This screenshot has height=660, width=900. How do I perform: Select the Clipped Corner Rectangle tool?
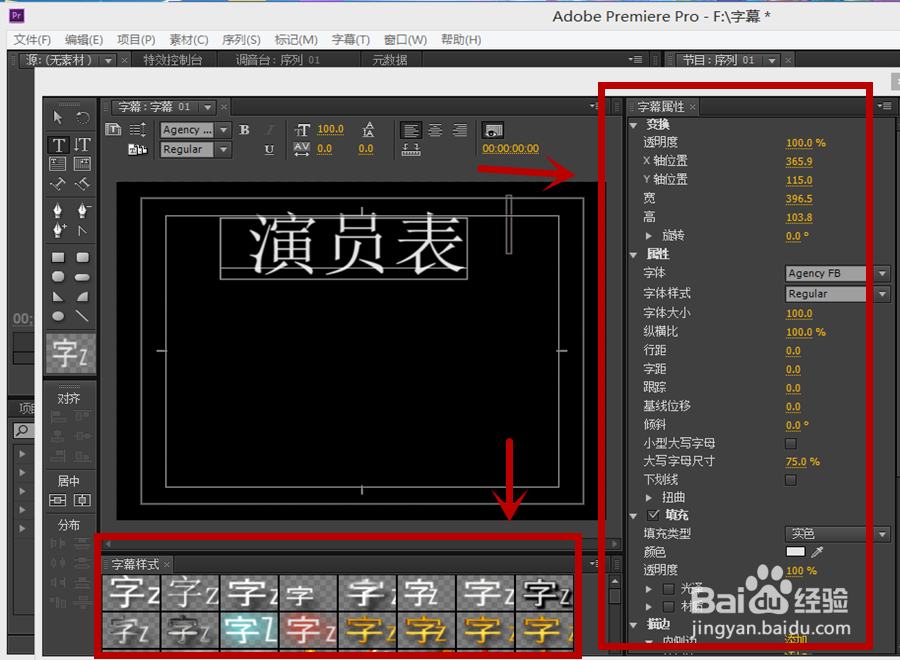click(x=58, y=277)
